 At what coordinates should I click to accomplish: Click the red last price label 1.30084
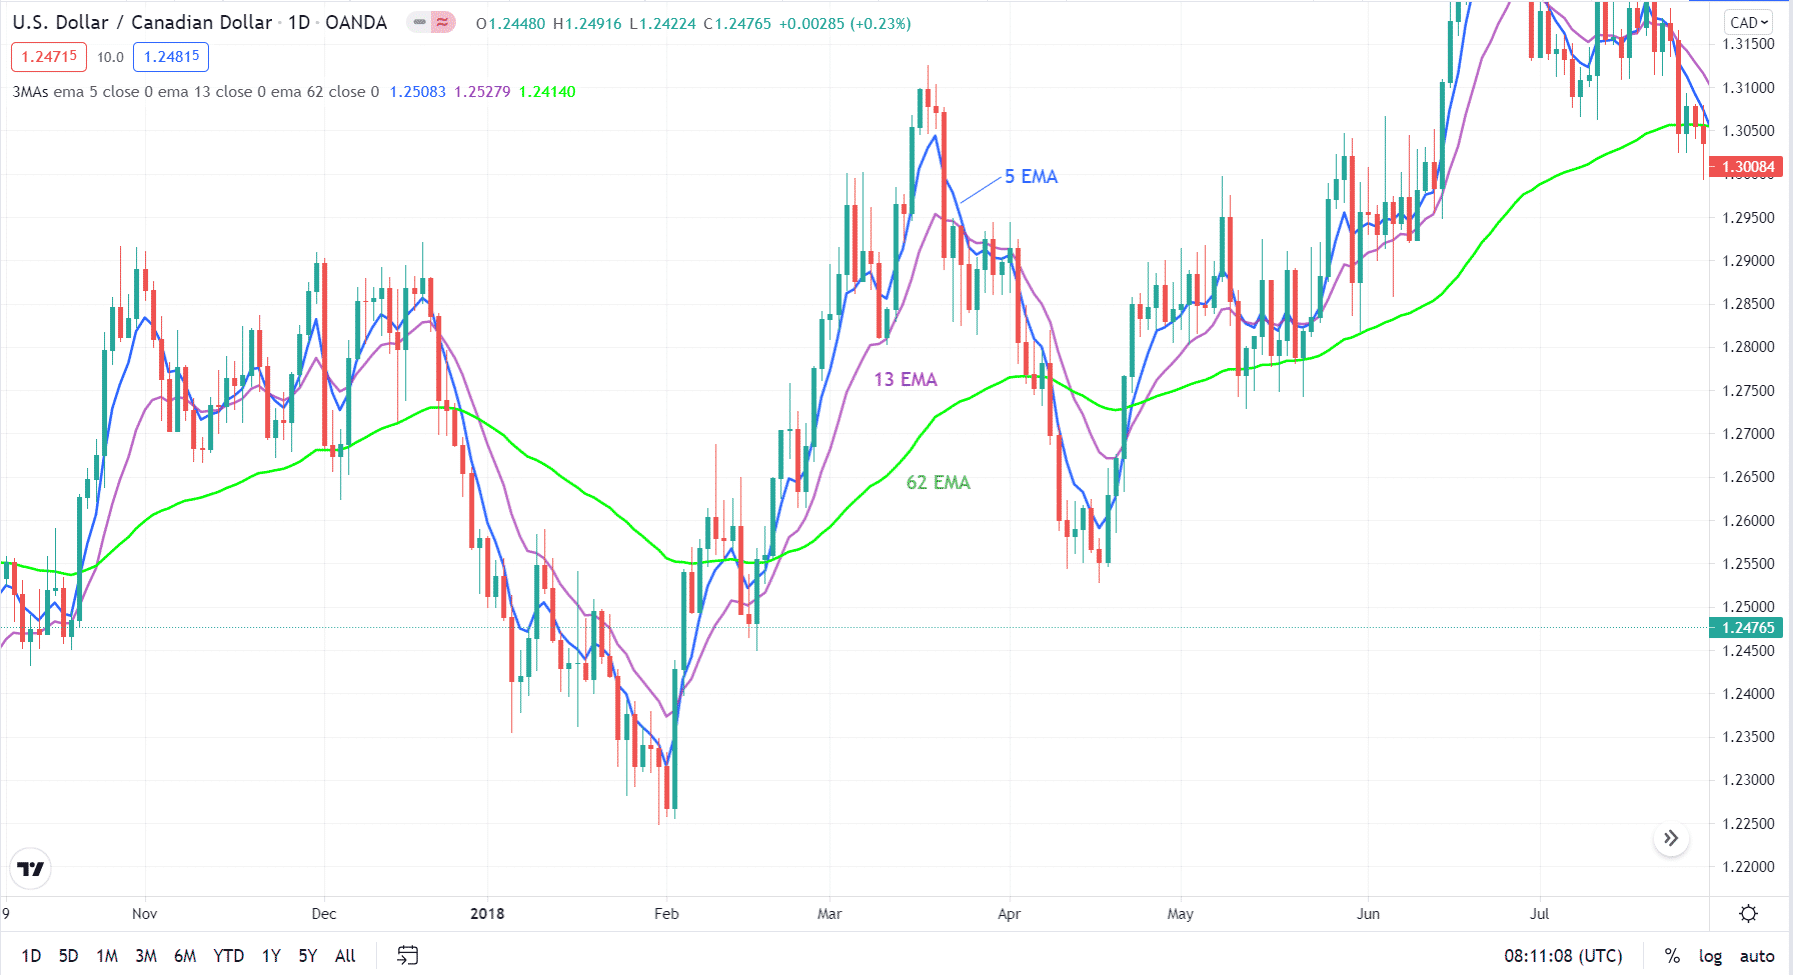pyautogui.click(x=1747, y=167)
